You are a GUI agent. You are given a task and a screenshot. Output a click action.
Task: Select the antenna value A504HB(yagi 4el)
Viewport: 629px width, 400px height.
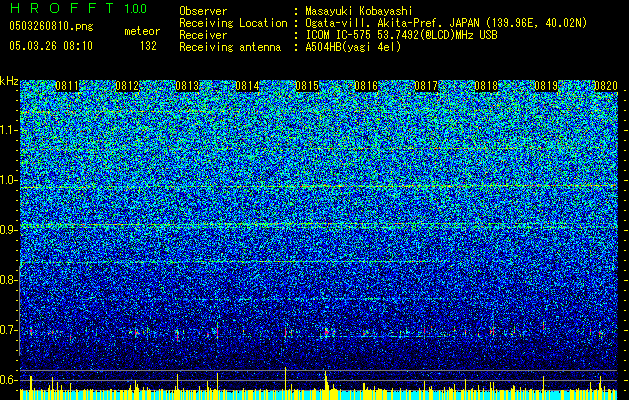click(x=353, y=47)
